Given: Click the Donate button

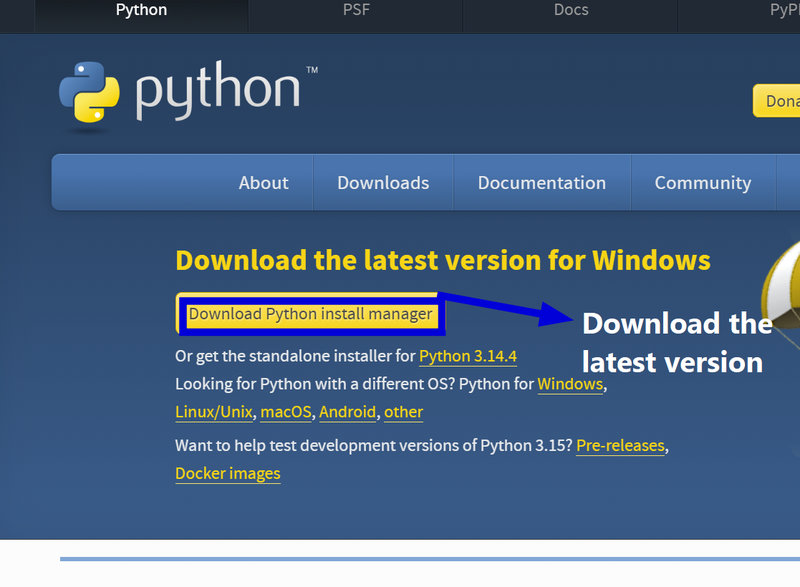Looking at the screenshot, I should (x=778, y=101).
